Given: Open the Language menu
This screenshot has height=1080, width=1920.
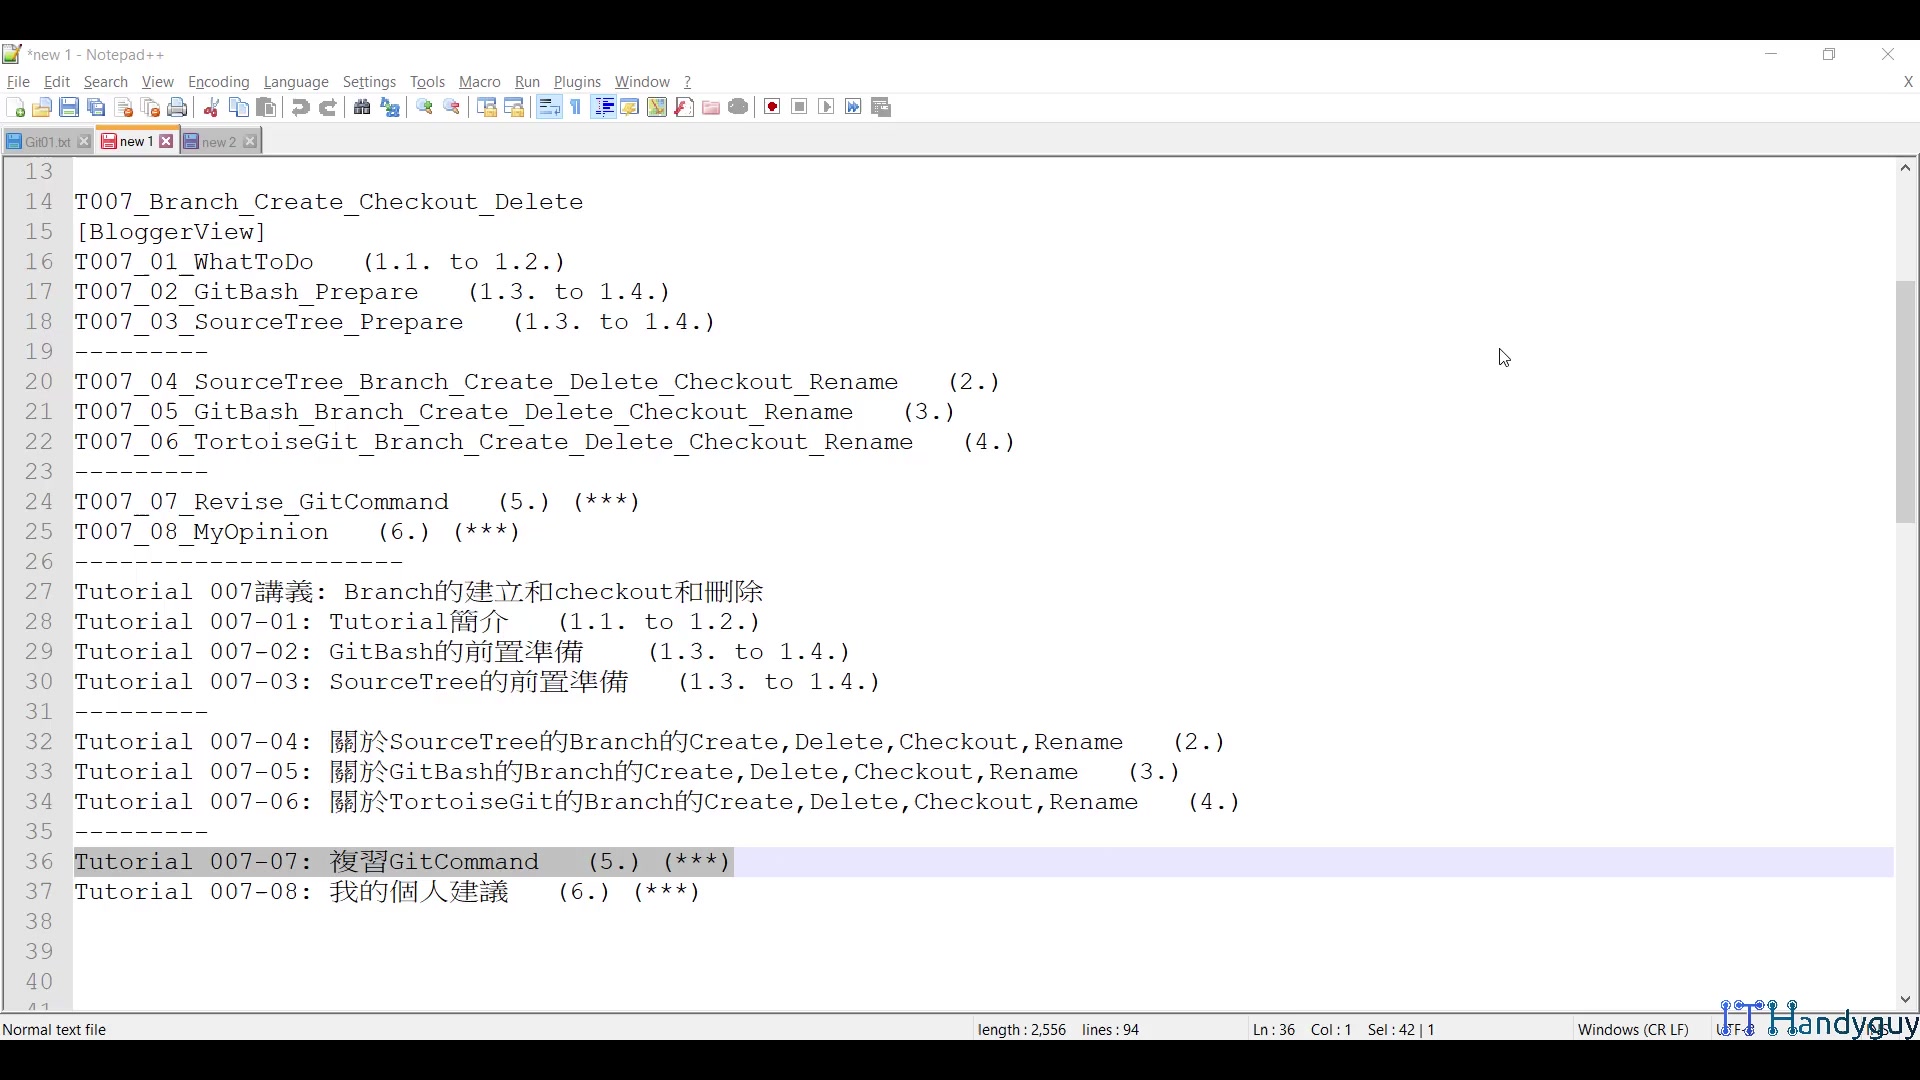Looking at the screenshot, I should tap(296, 82).
